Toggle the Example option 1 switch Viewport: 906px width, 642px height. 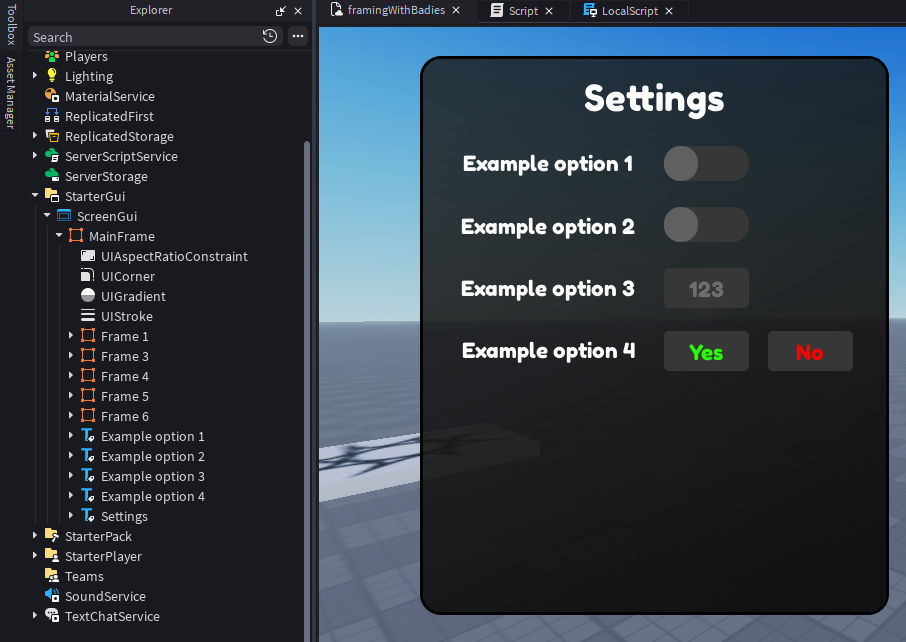pyautogui.click(x=706, y=164)
